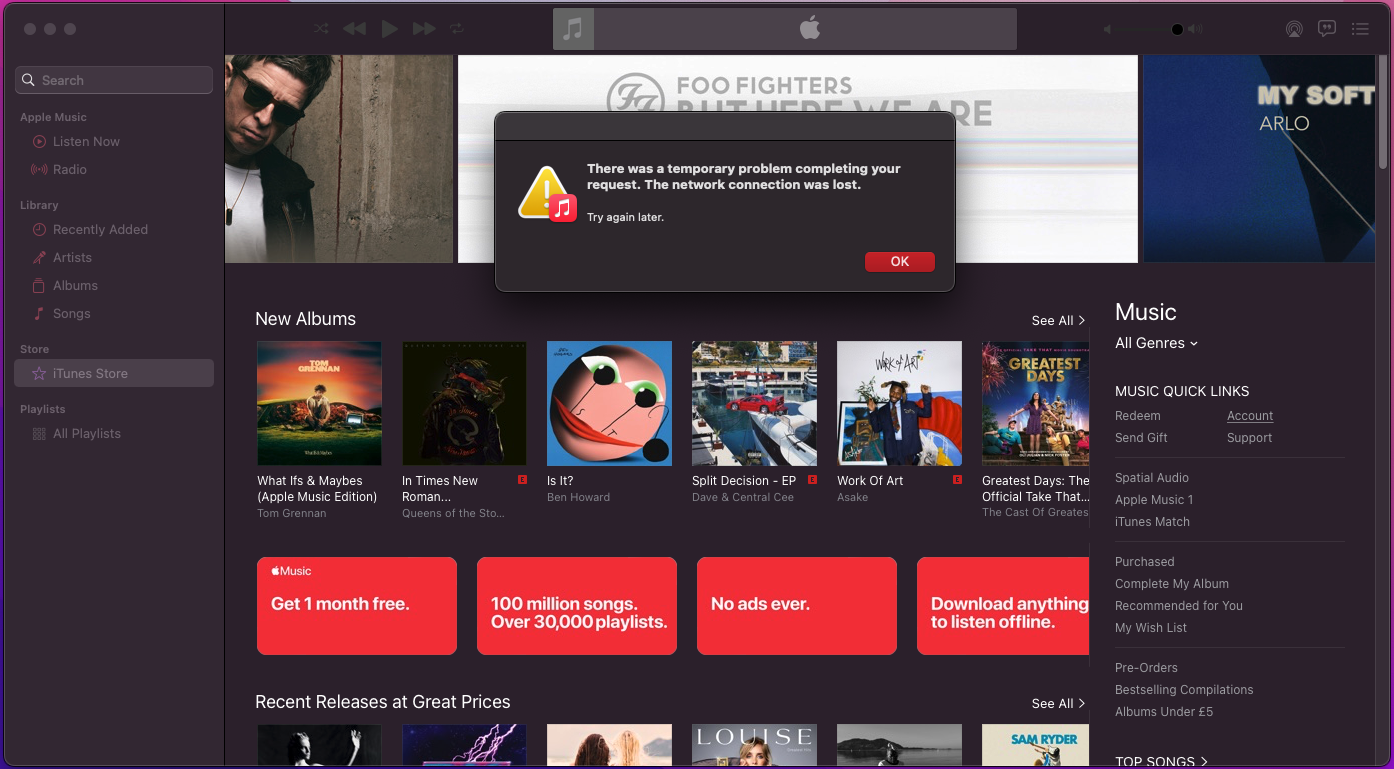
Task: Skip to the next track
Action: click(424, 29)
